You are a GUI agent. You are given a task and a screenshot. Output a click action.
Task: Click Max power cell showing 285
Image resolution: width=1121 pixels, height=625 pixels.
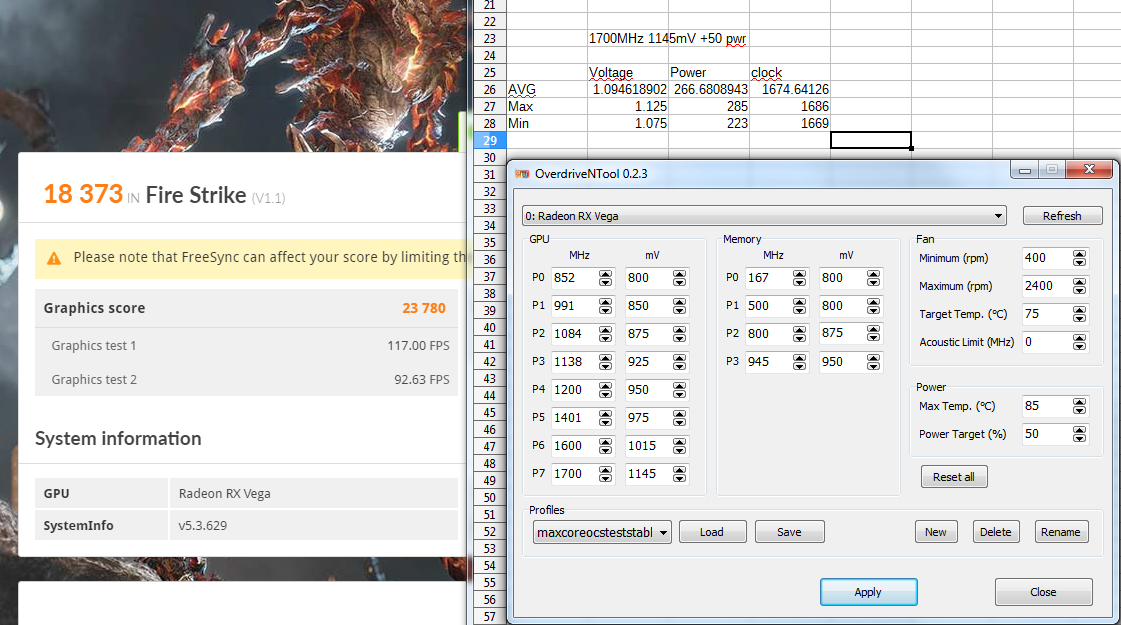click(709, 106)
